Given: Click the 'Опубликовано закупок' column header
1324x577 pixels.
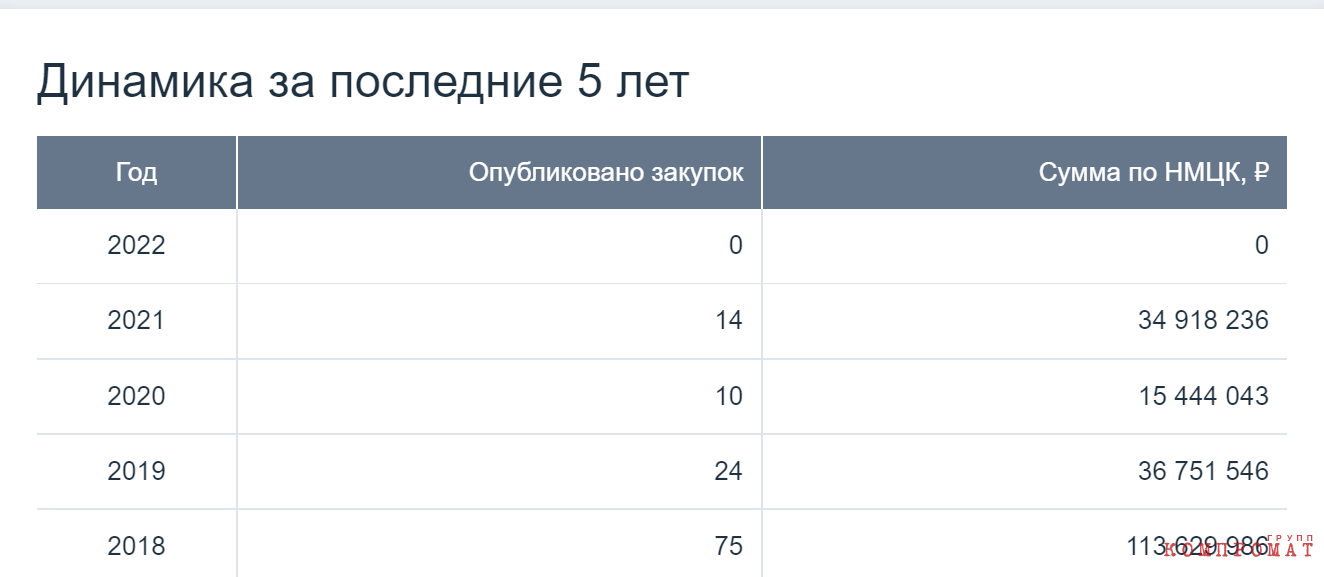Looking at the screenshot, I should pos(499,172).
